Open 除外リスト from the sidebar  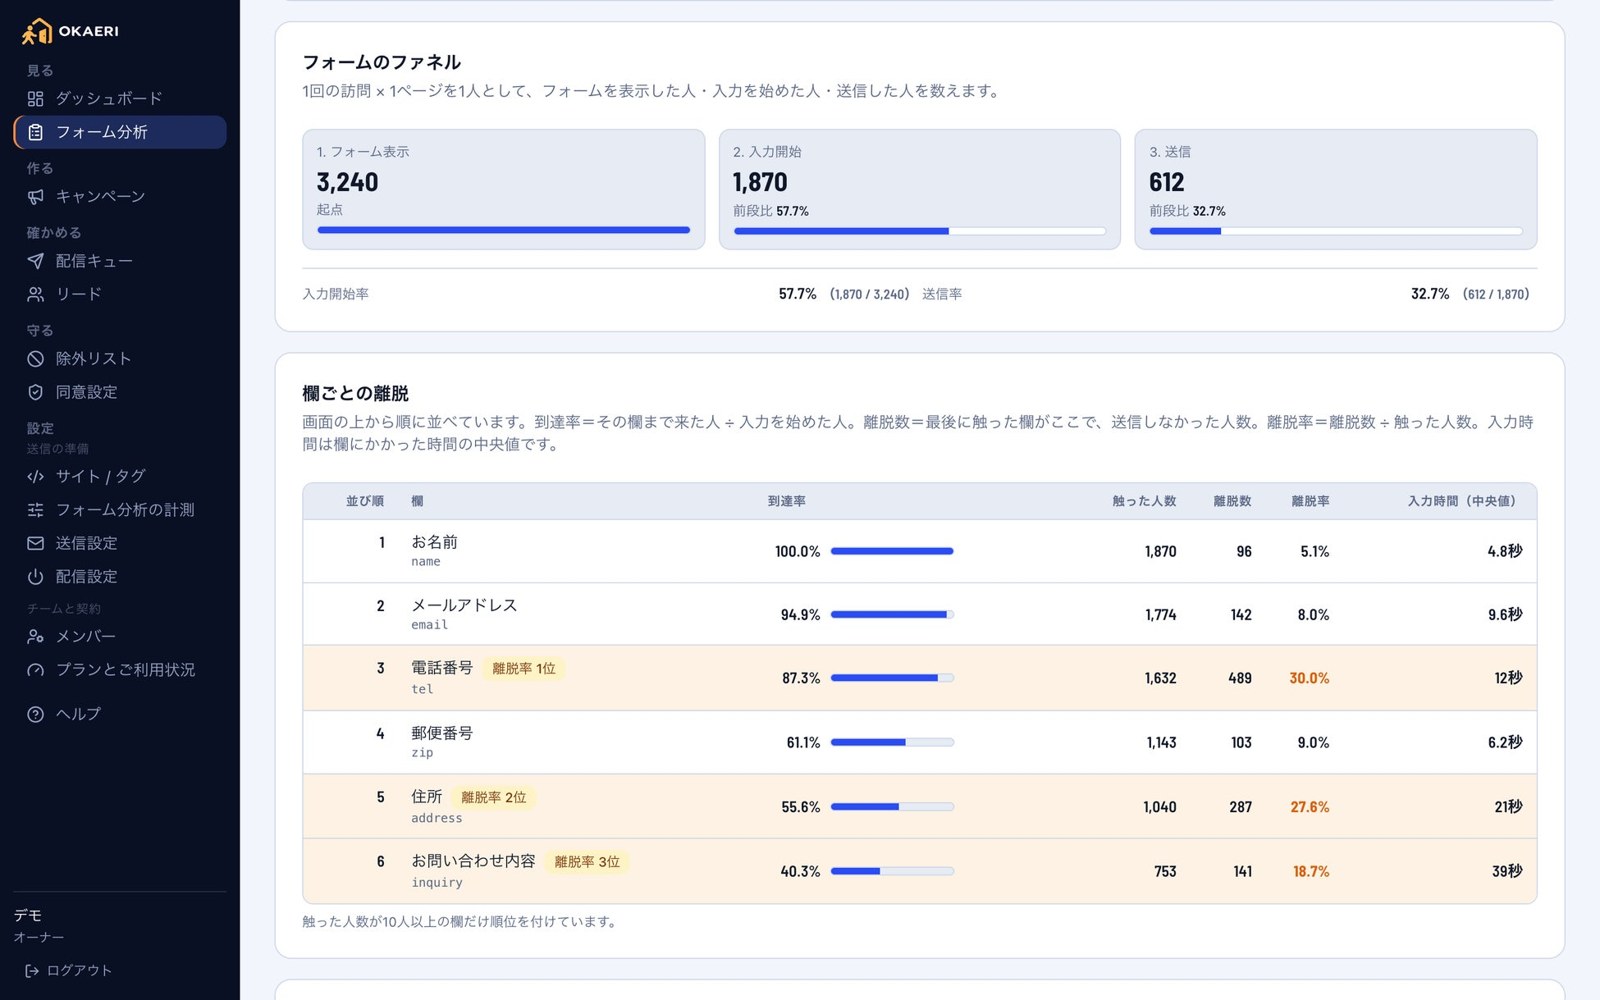[x=120, y=359]
